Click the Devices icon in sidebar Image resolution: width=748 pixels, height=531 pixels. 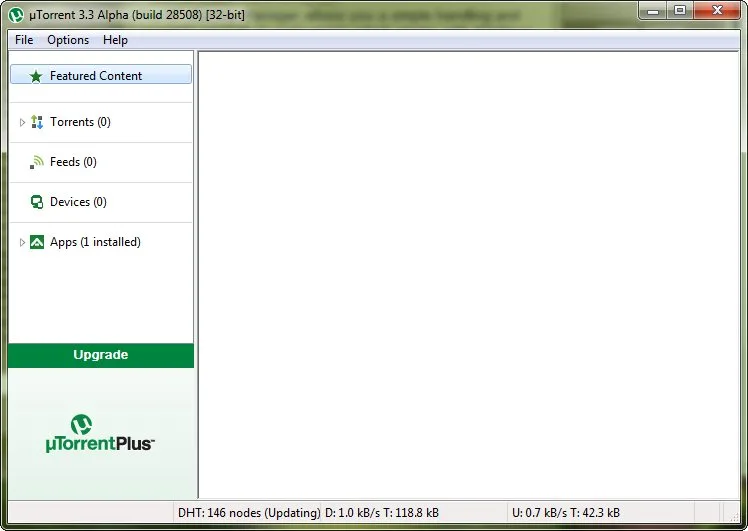[37, 202]
